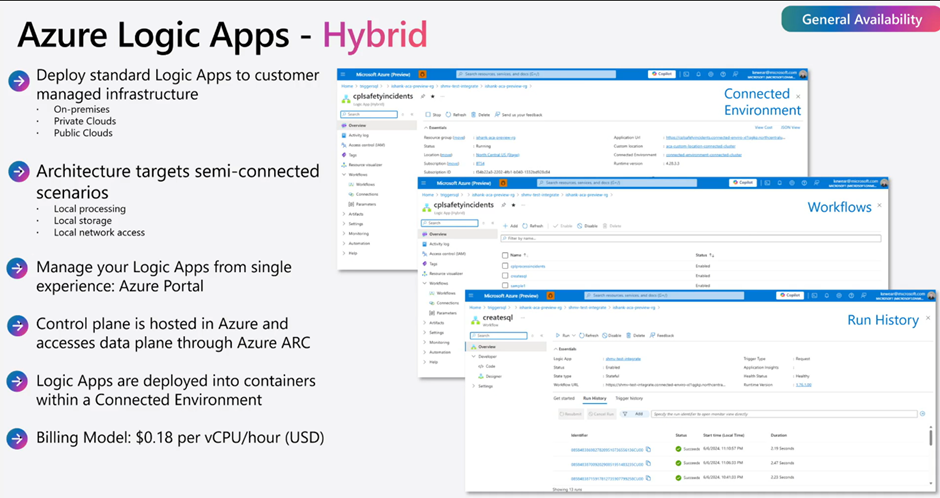Open hamburger menu in Run History window
Screen dimensions: 940x498
[x=471, y=295]
